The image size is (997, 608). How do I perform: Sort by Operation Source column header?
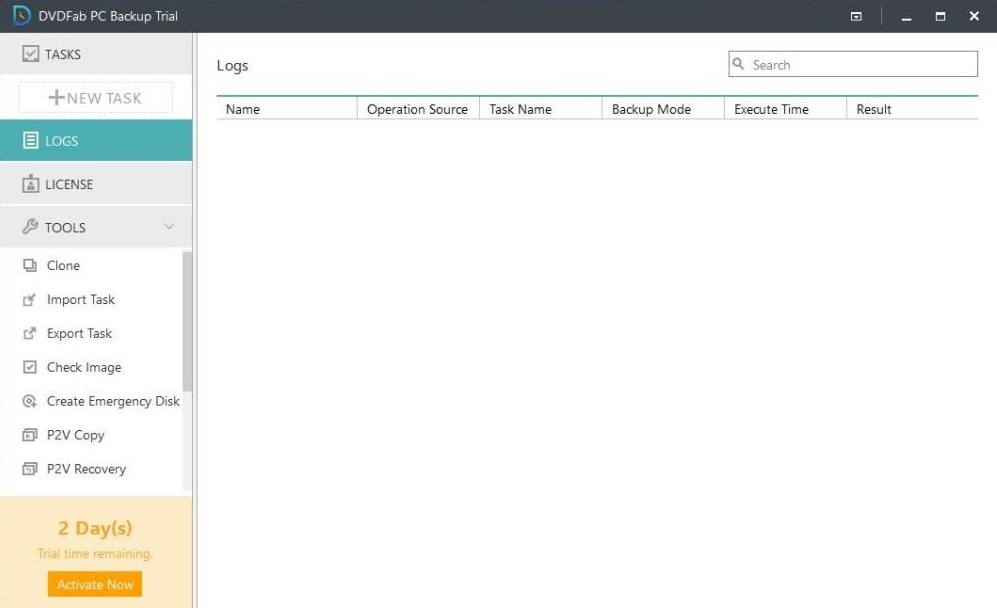(418, 109)
